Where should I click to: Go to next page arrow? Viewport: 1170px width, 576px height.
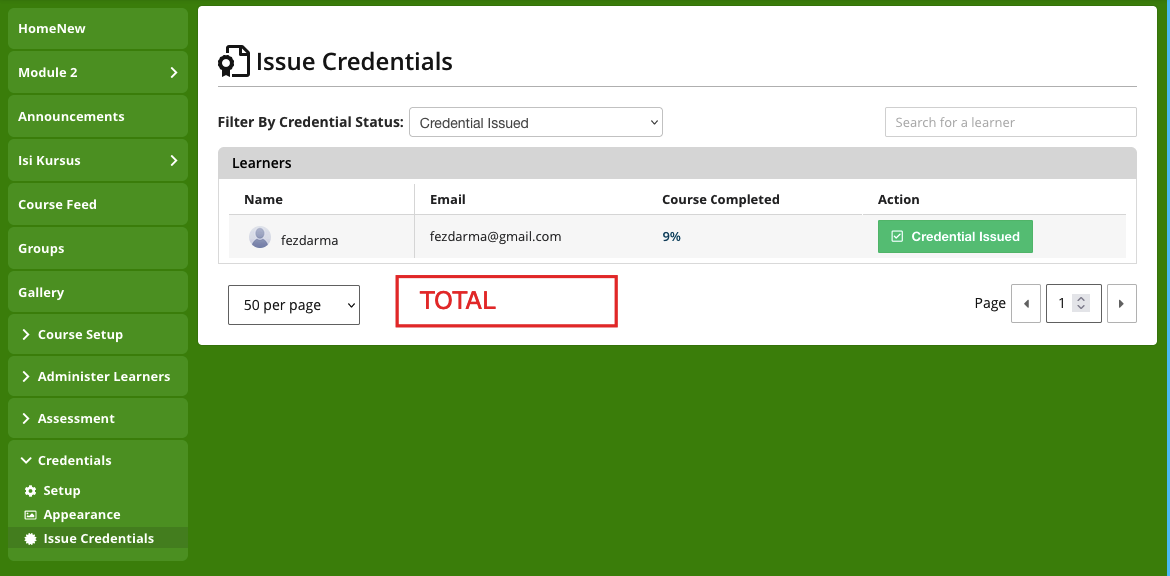pos(1121,304)
